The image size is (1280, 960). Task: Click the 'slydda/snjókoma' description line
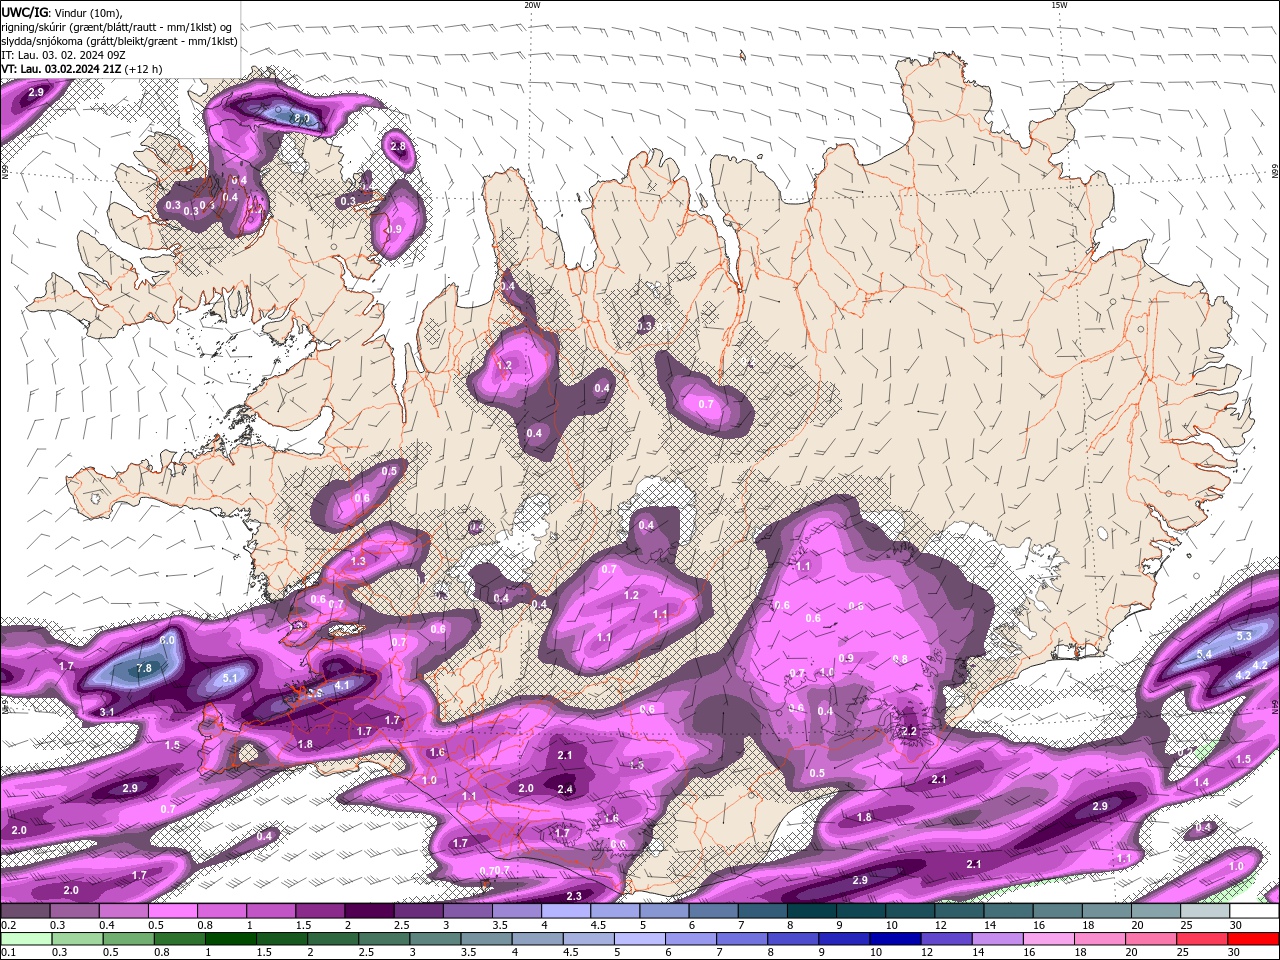point(119,41)
